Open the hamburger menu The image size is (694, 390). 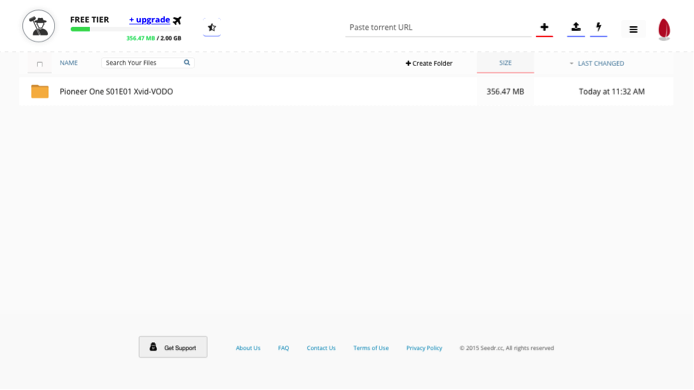coord(633,30)
